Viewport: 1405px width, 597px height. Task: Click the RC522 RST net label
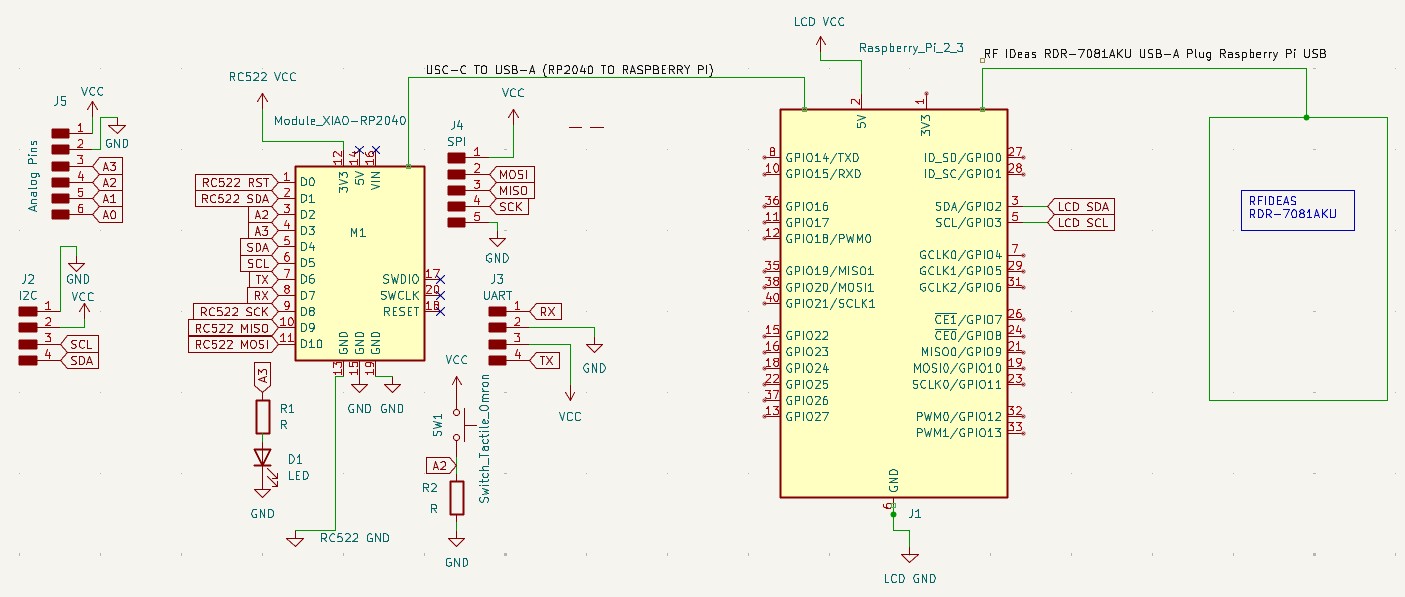(235, 182)
